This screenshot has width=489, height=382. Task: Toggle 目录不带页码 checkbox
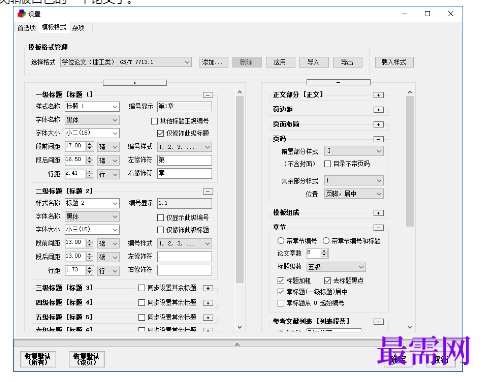pyautogui.click(x=328, y=164)
